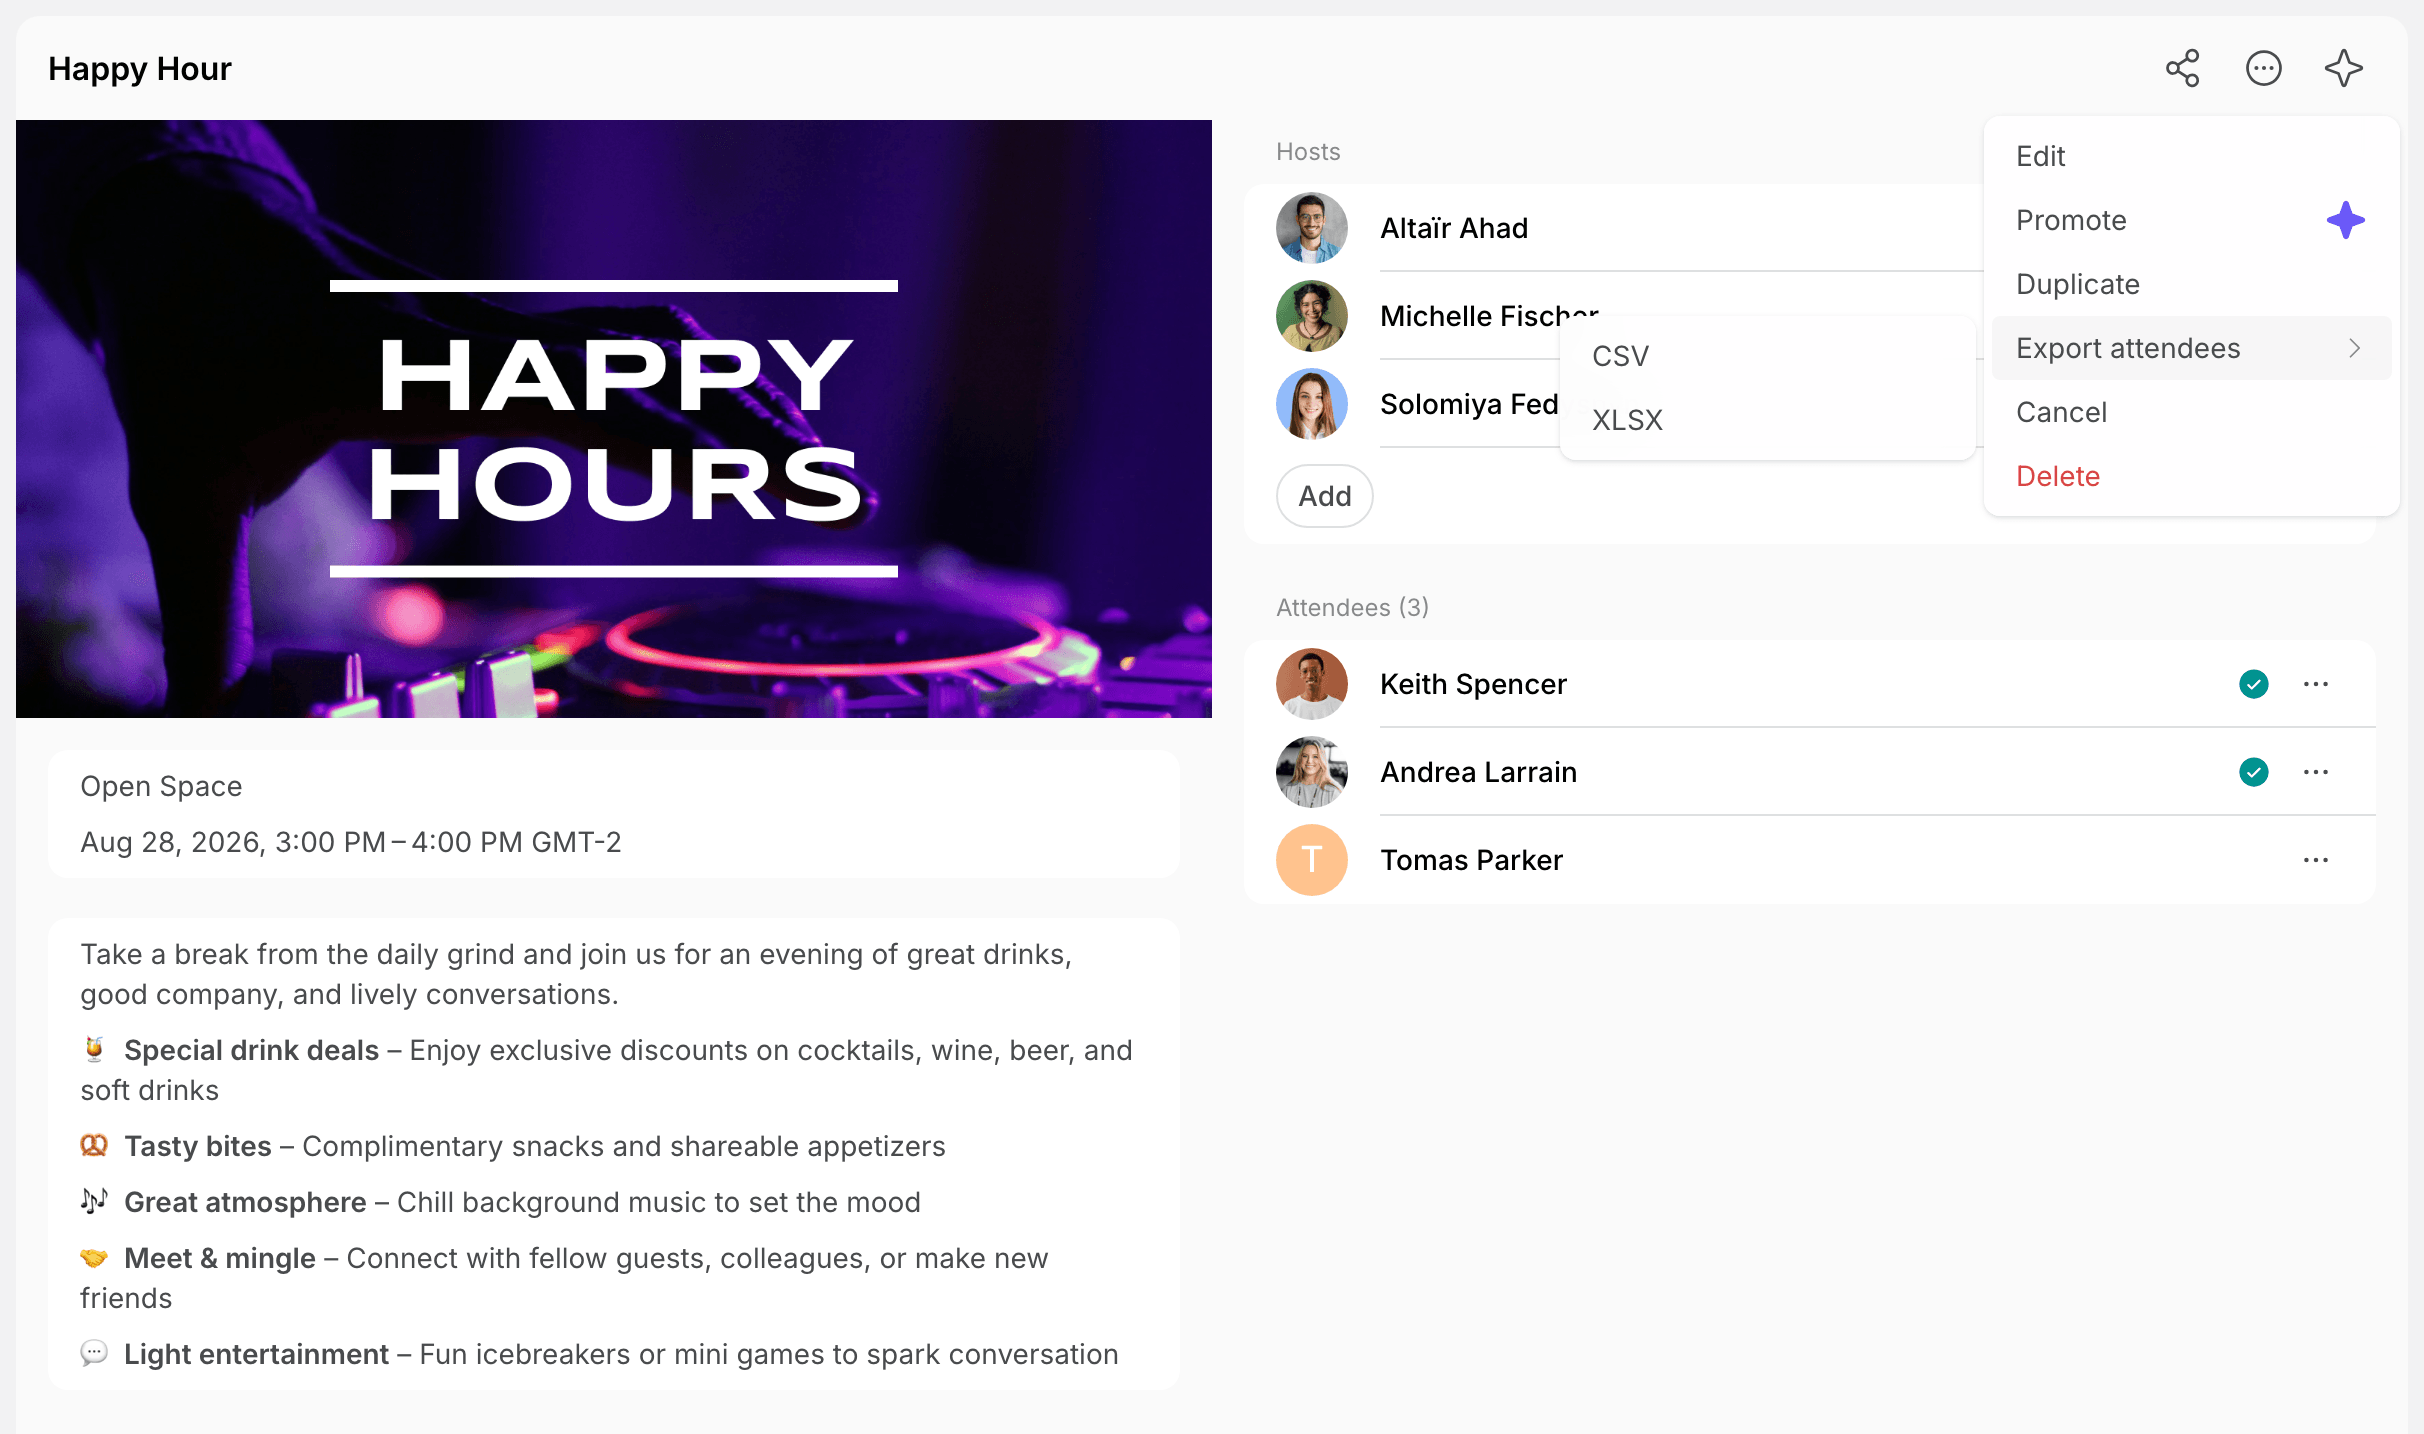2424x1434 pixels.
Task: Click the share icon in header
Action: coord(2182,68)
